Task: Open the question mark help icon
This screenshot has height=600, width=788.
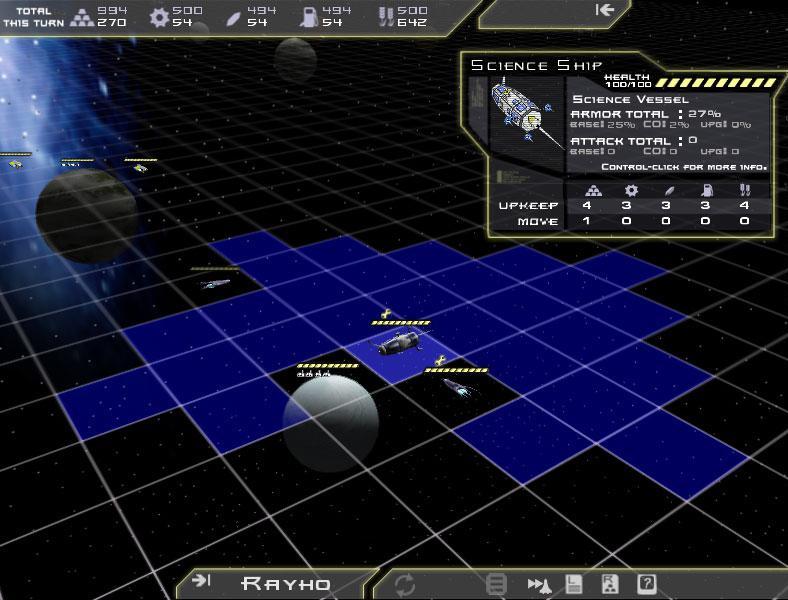Action: [x=647, y=584]
